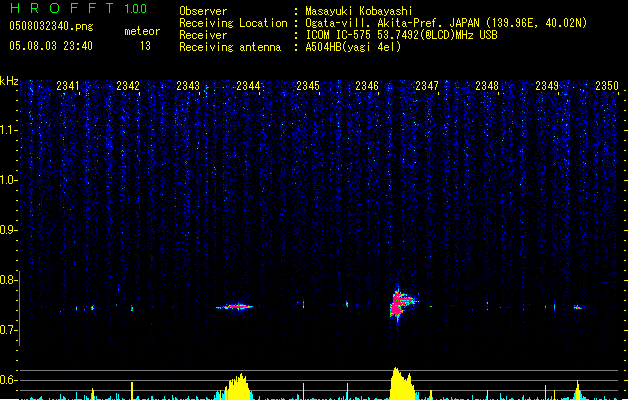Click time marker 2343
This screenshot has height=400, width=629.
(x=188, y=85)
